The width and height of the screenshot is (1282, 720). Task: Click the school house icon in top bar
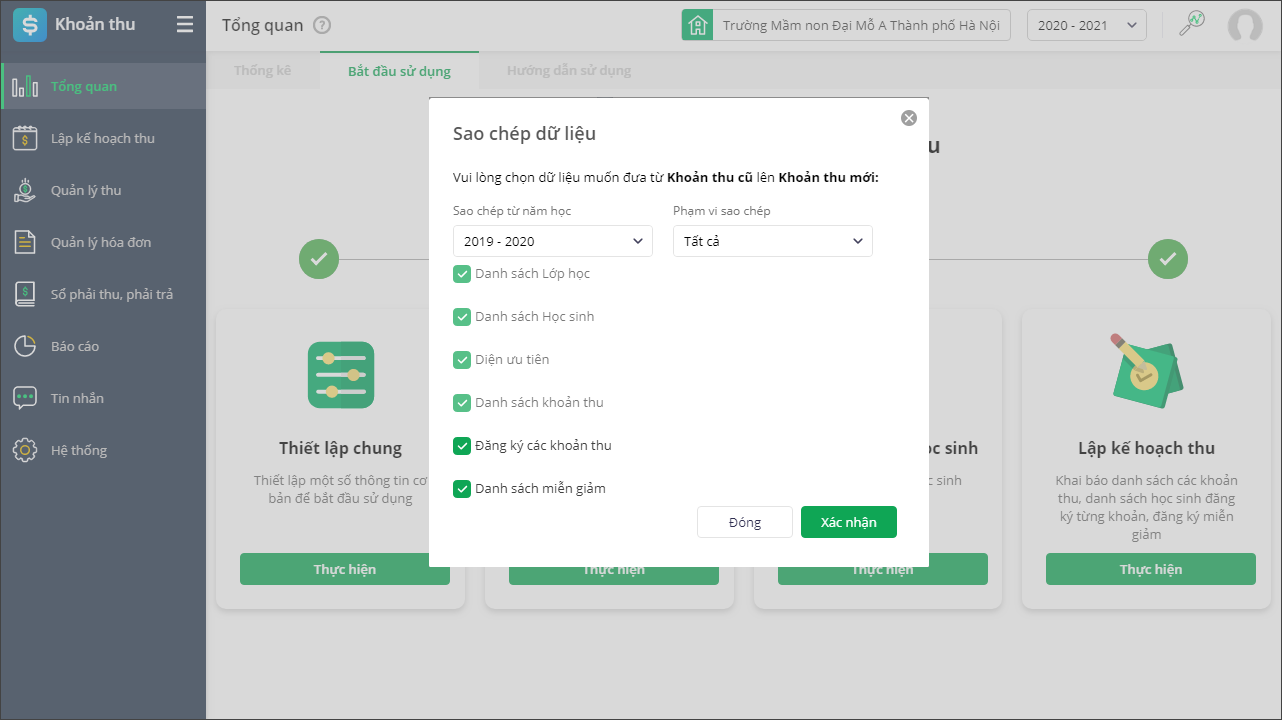tap(697, 25)
